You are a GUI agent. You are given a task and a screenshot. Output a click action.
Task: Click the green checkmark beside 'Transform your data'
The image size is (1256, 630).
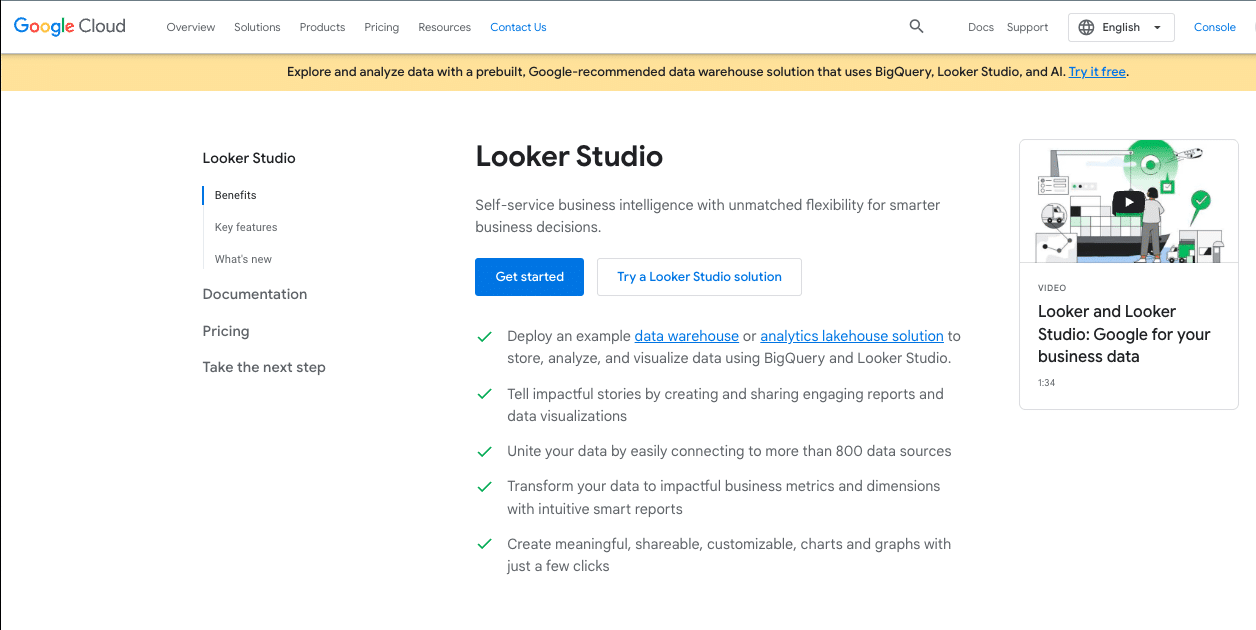(x=485, y=486)
